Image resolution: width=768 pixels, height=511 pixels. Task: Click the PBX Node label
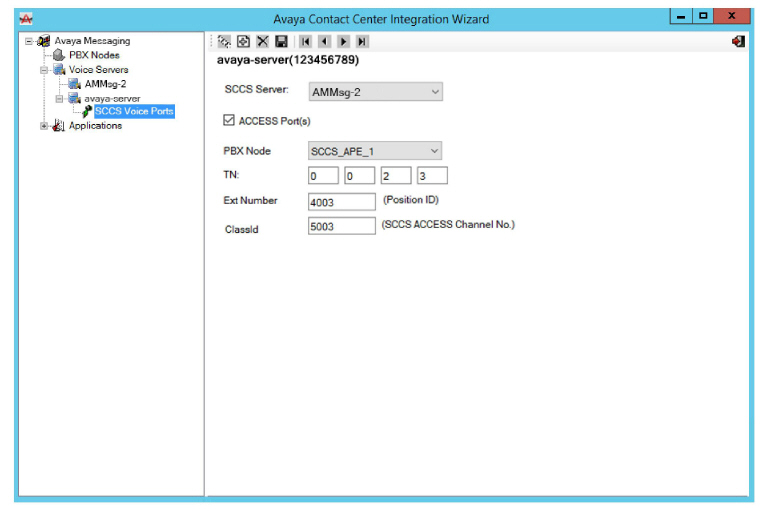click(247, 151)
